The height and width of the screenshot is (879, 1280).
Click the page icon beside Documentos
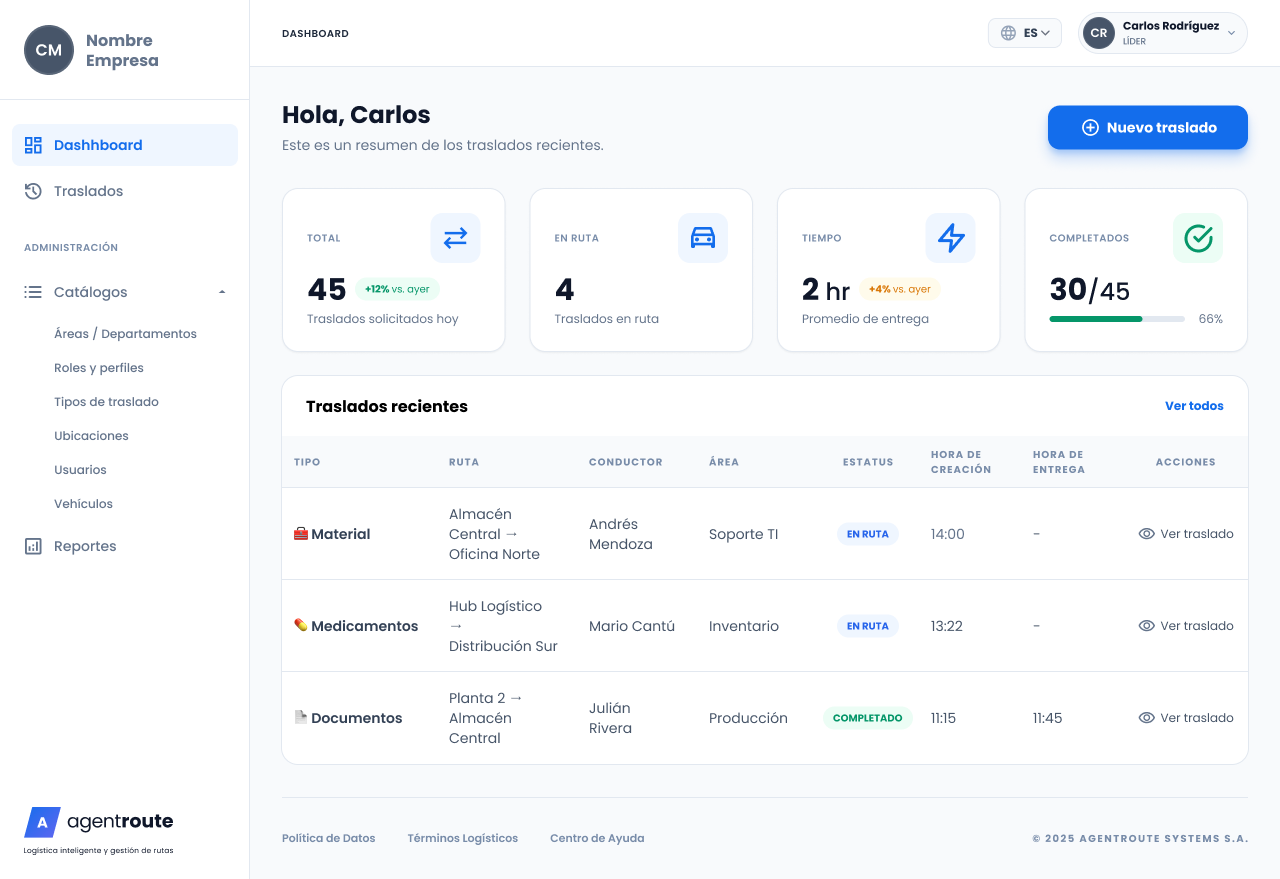(301, 717)
